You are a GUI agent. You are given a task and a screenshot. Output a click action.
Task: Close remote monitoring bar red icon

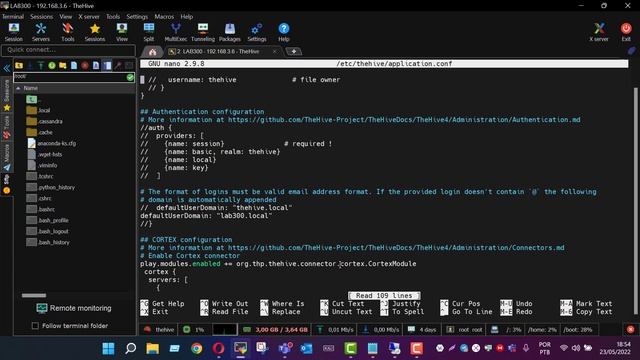[x=631, y=329]
